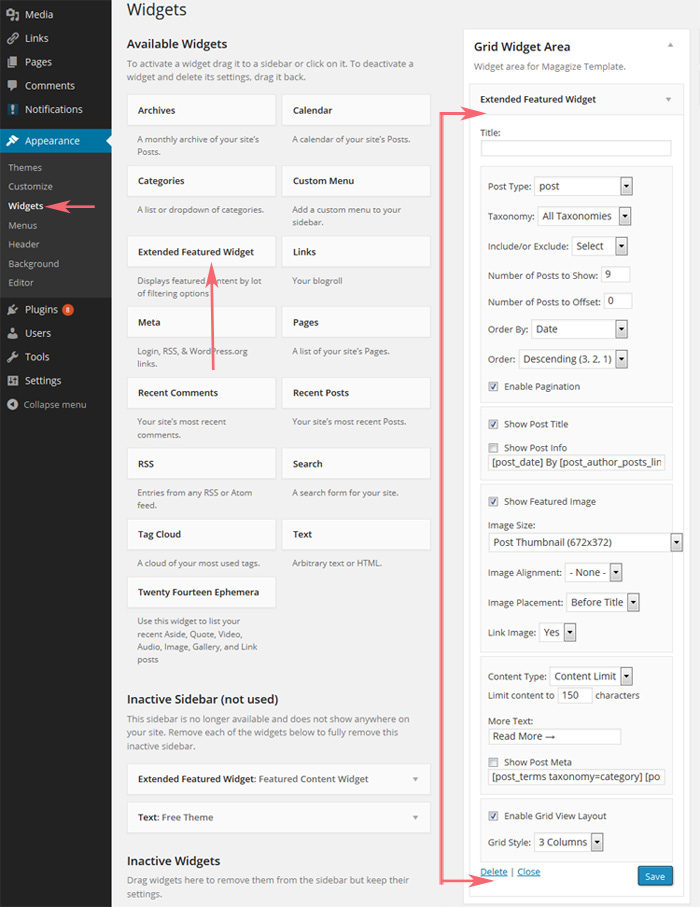Select the Recent Posts available widget

tap(356, 393)
